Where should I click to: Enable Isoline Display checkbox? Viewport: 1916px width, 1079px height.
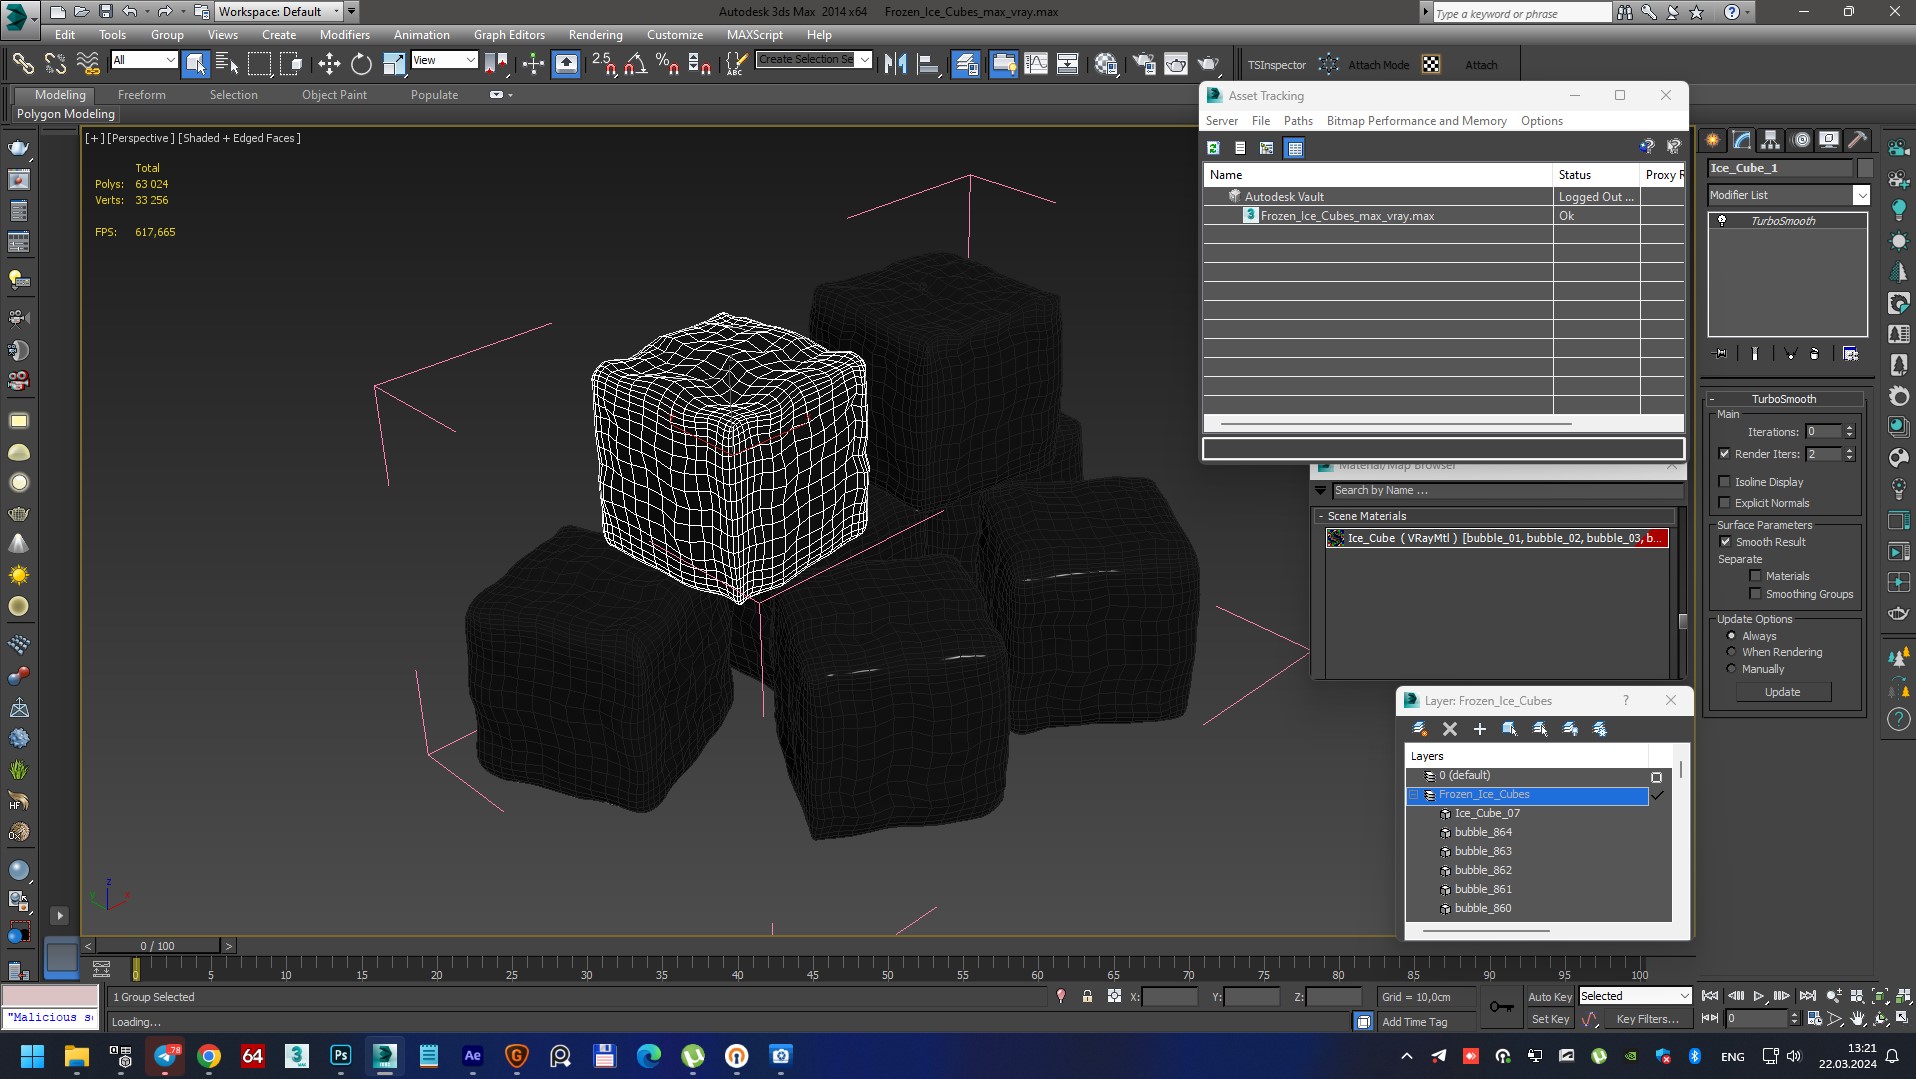pyautogui.click(x=1725, y=482)
